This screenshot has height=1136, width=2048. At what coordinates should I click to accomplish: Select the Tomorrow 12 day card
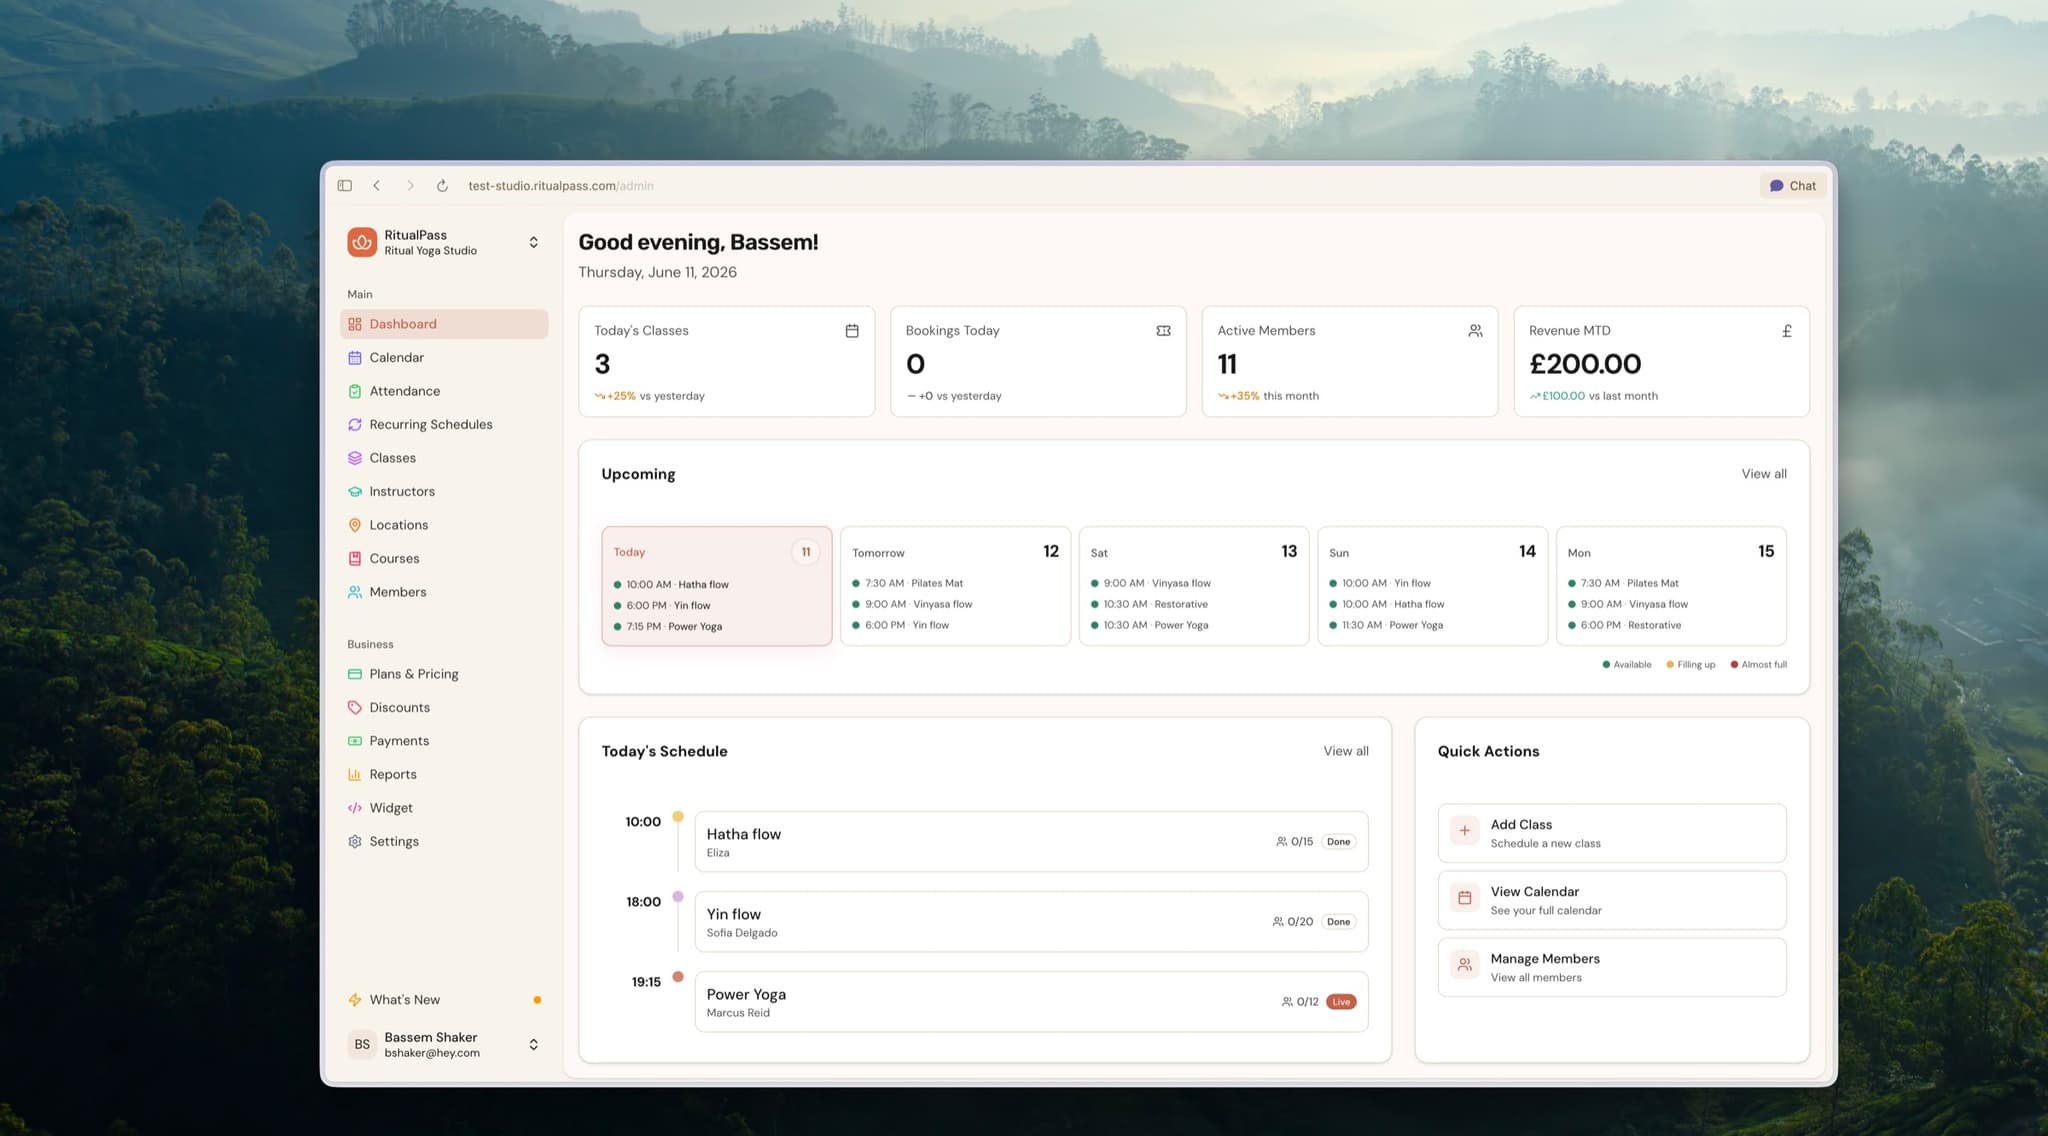pyautogui.click(x=956, y=586)
